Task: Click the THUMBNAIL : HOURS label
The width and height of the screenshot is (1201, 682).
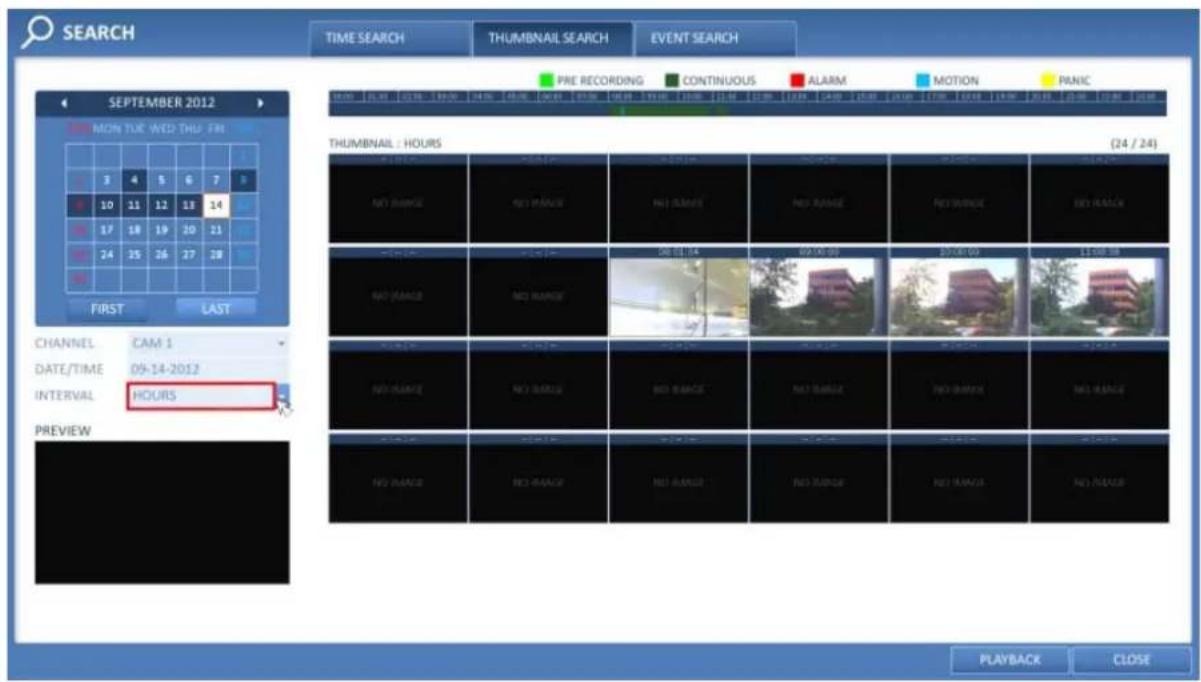Action: point(385,144)
